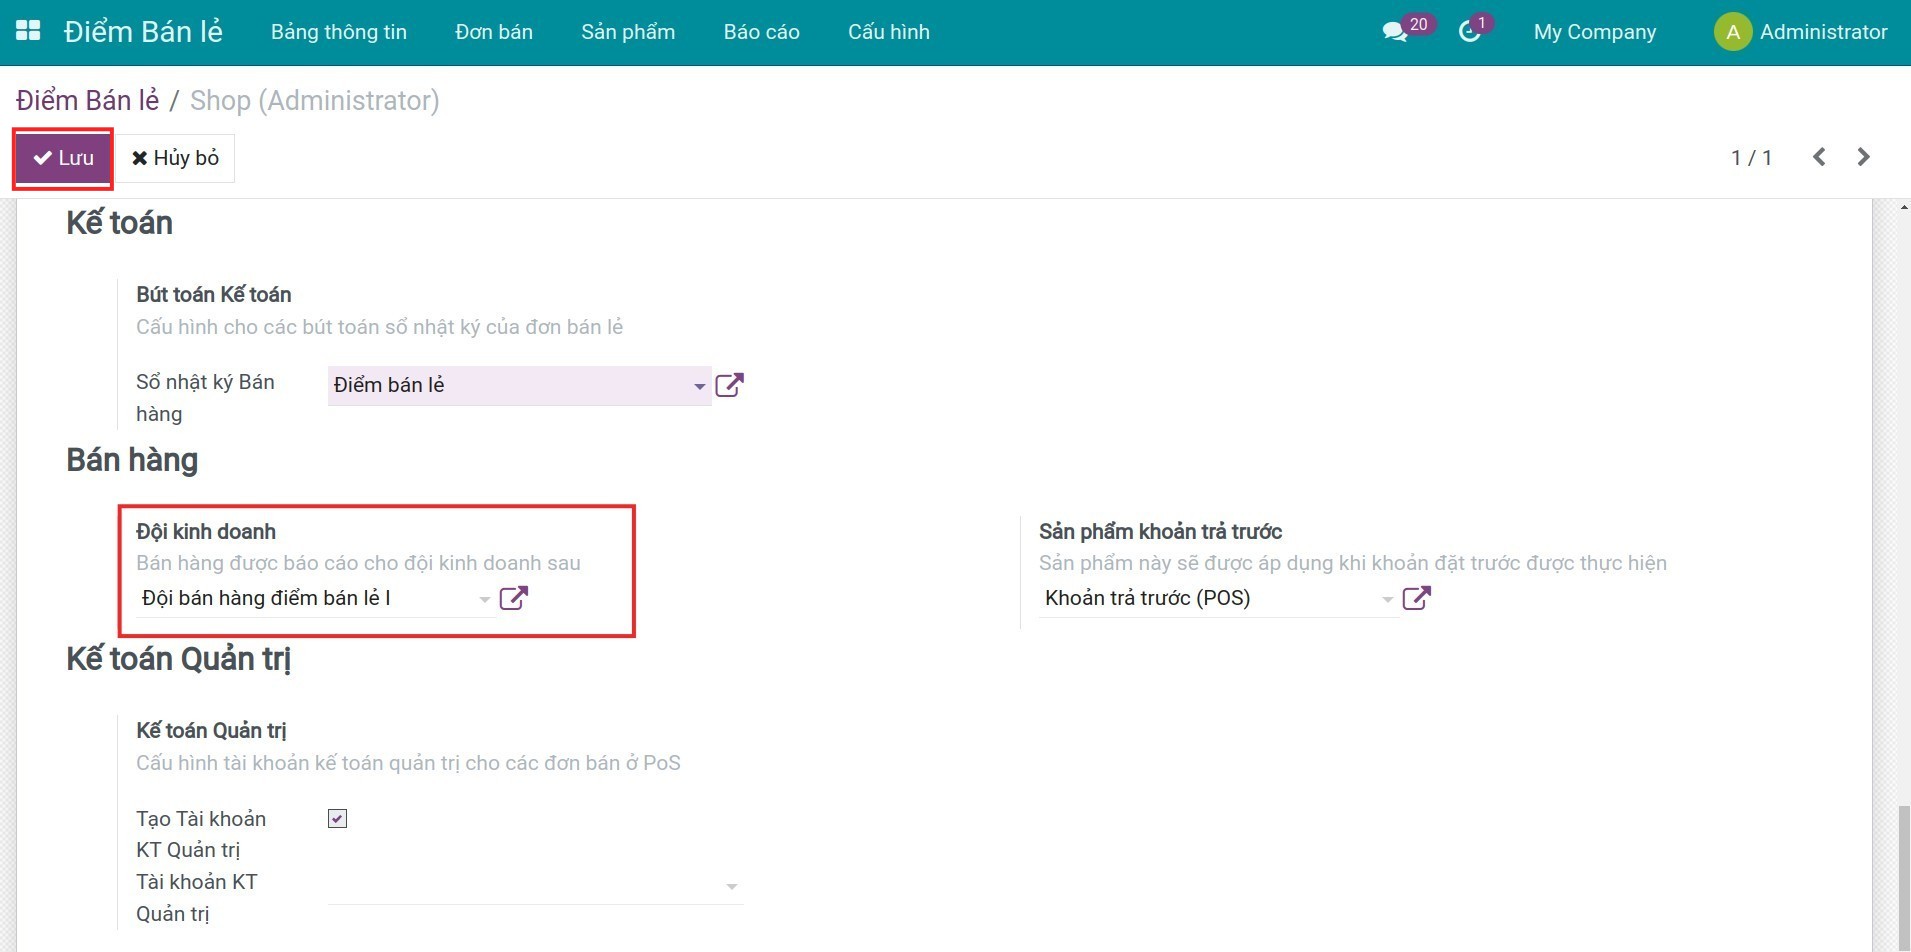Image resolution: width=1911 pixels, height=952 pixels.
Task: Open external link for Đội kinh doanh
Action: [x=513, y=598]
